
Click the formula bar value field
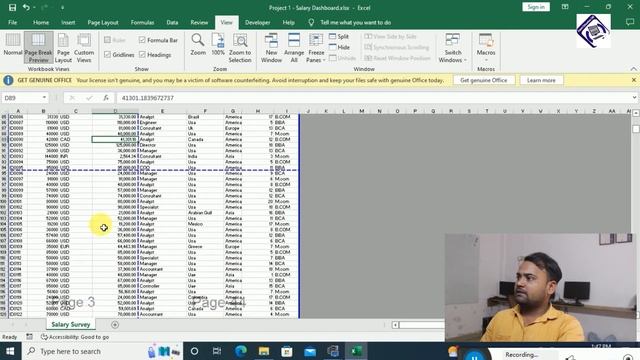coord(373,98)
